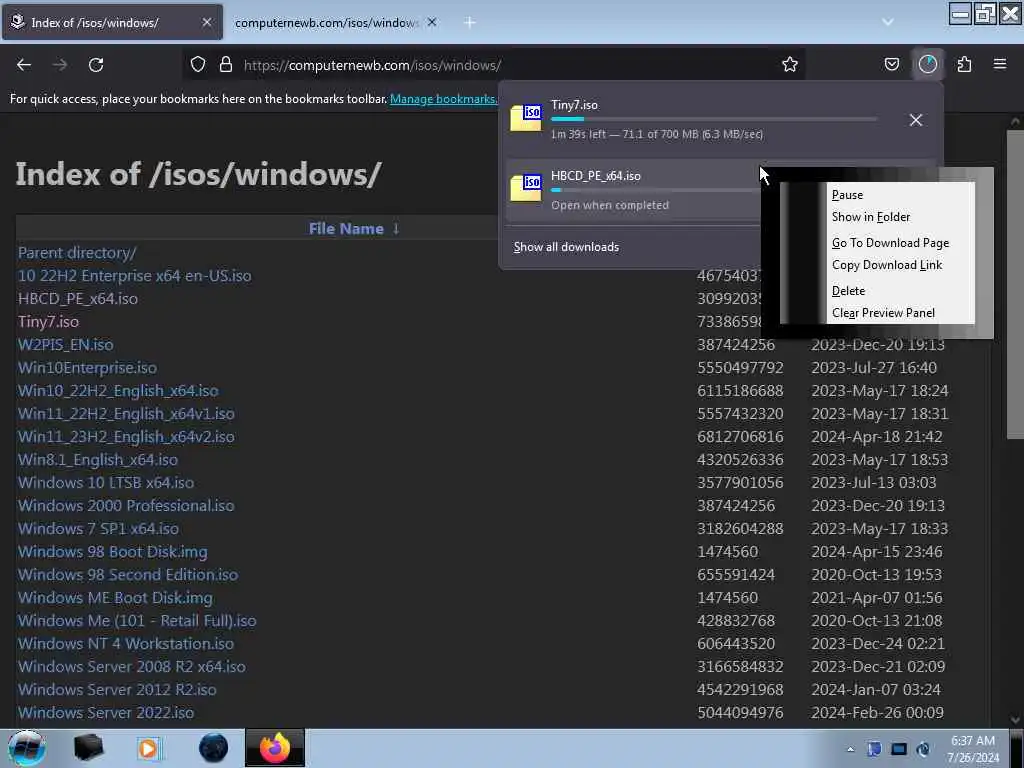Open the W2PIS_EN.iso link
The width and height of the screenshot is (1024, 768).
click(x=65, y=344)
